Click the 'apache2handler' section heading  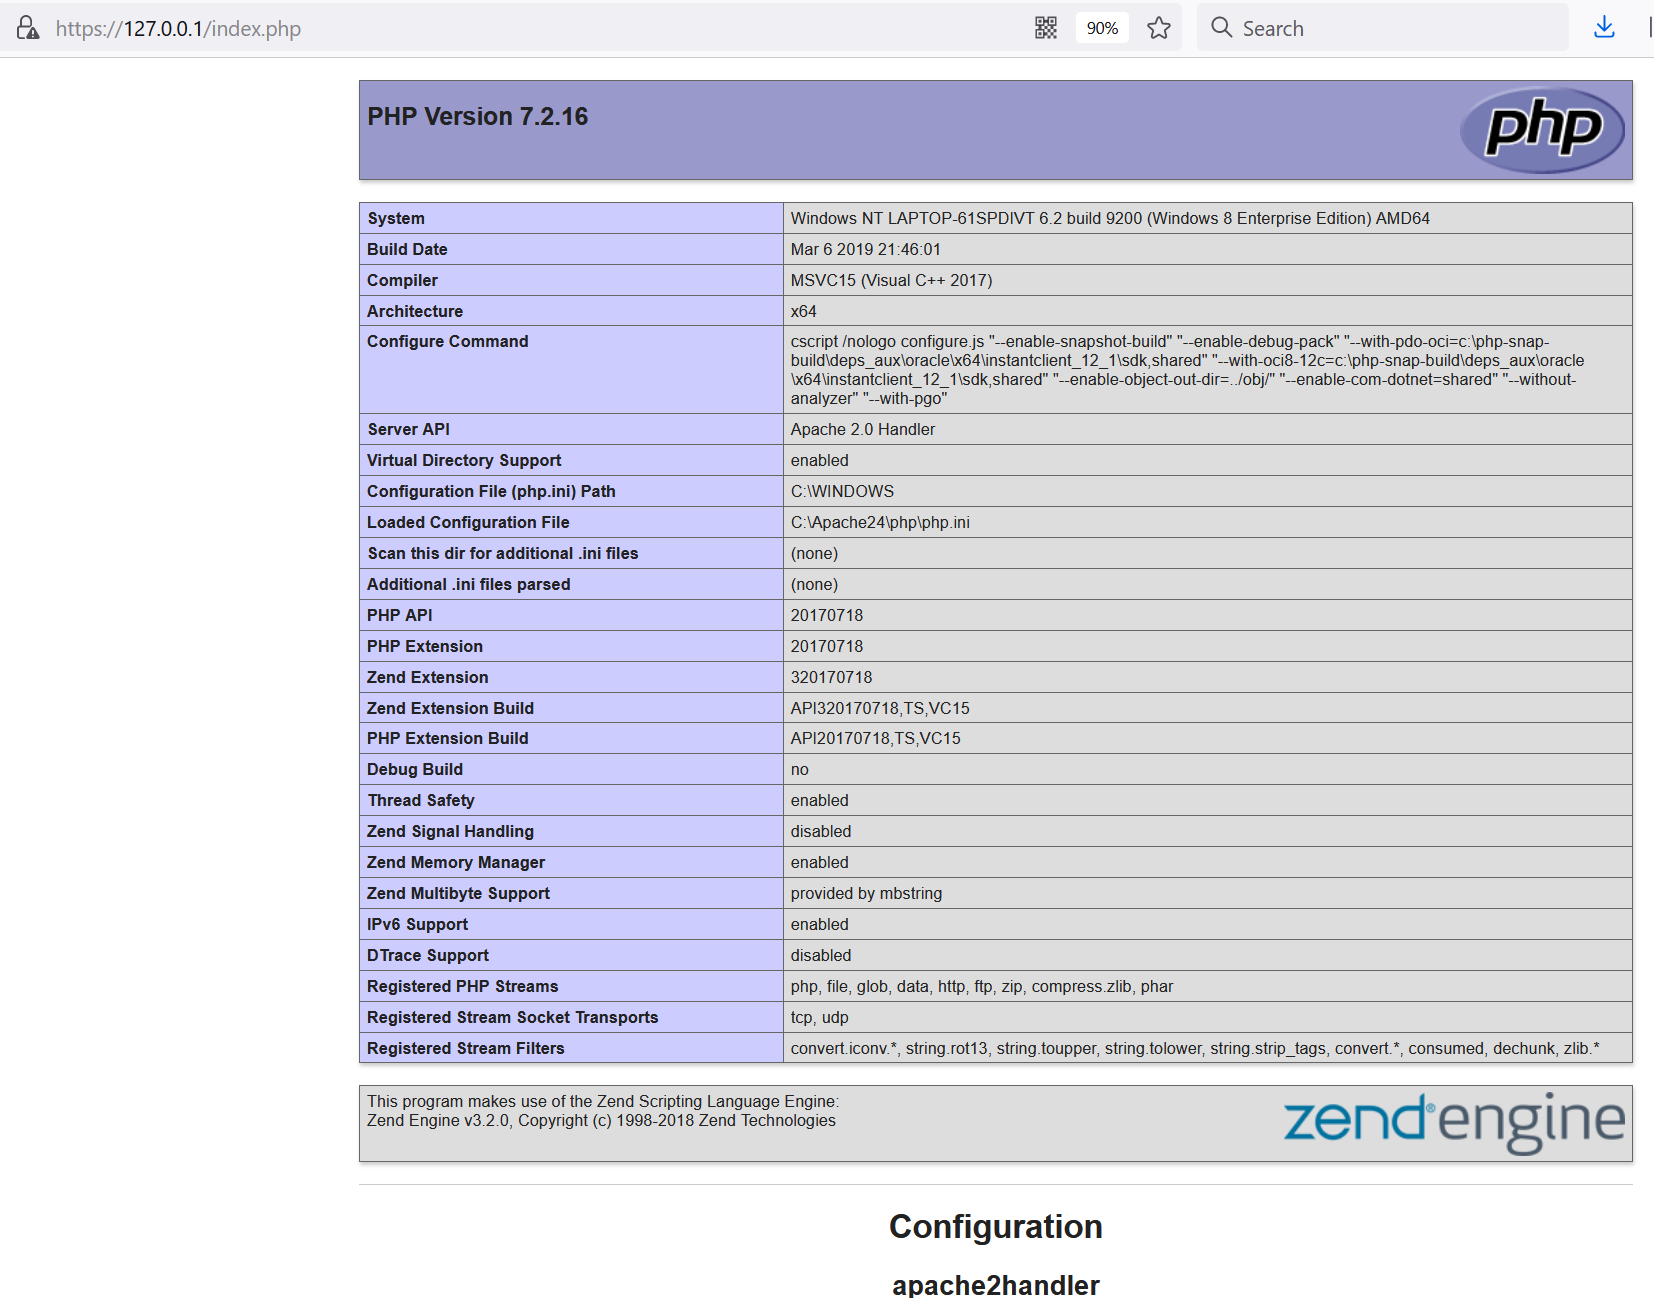pyautogui.click(x=996, y=1285)
